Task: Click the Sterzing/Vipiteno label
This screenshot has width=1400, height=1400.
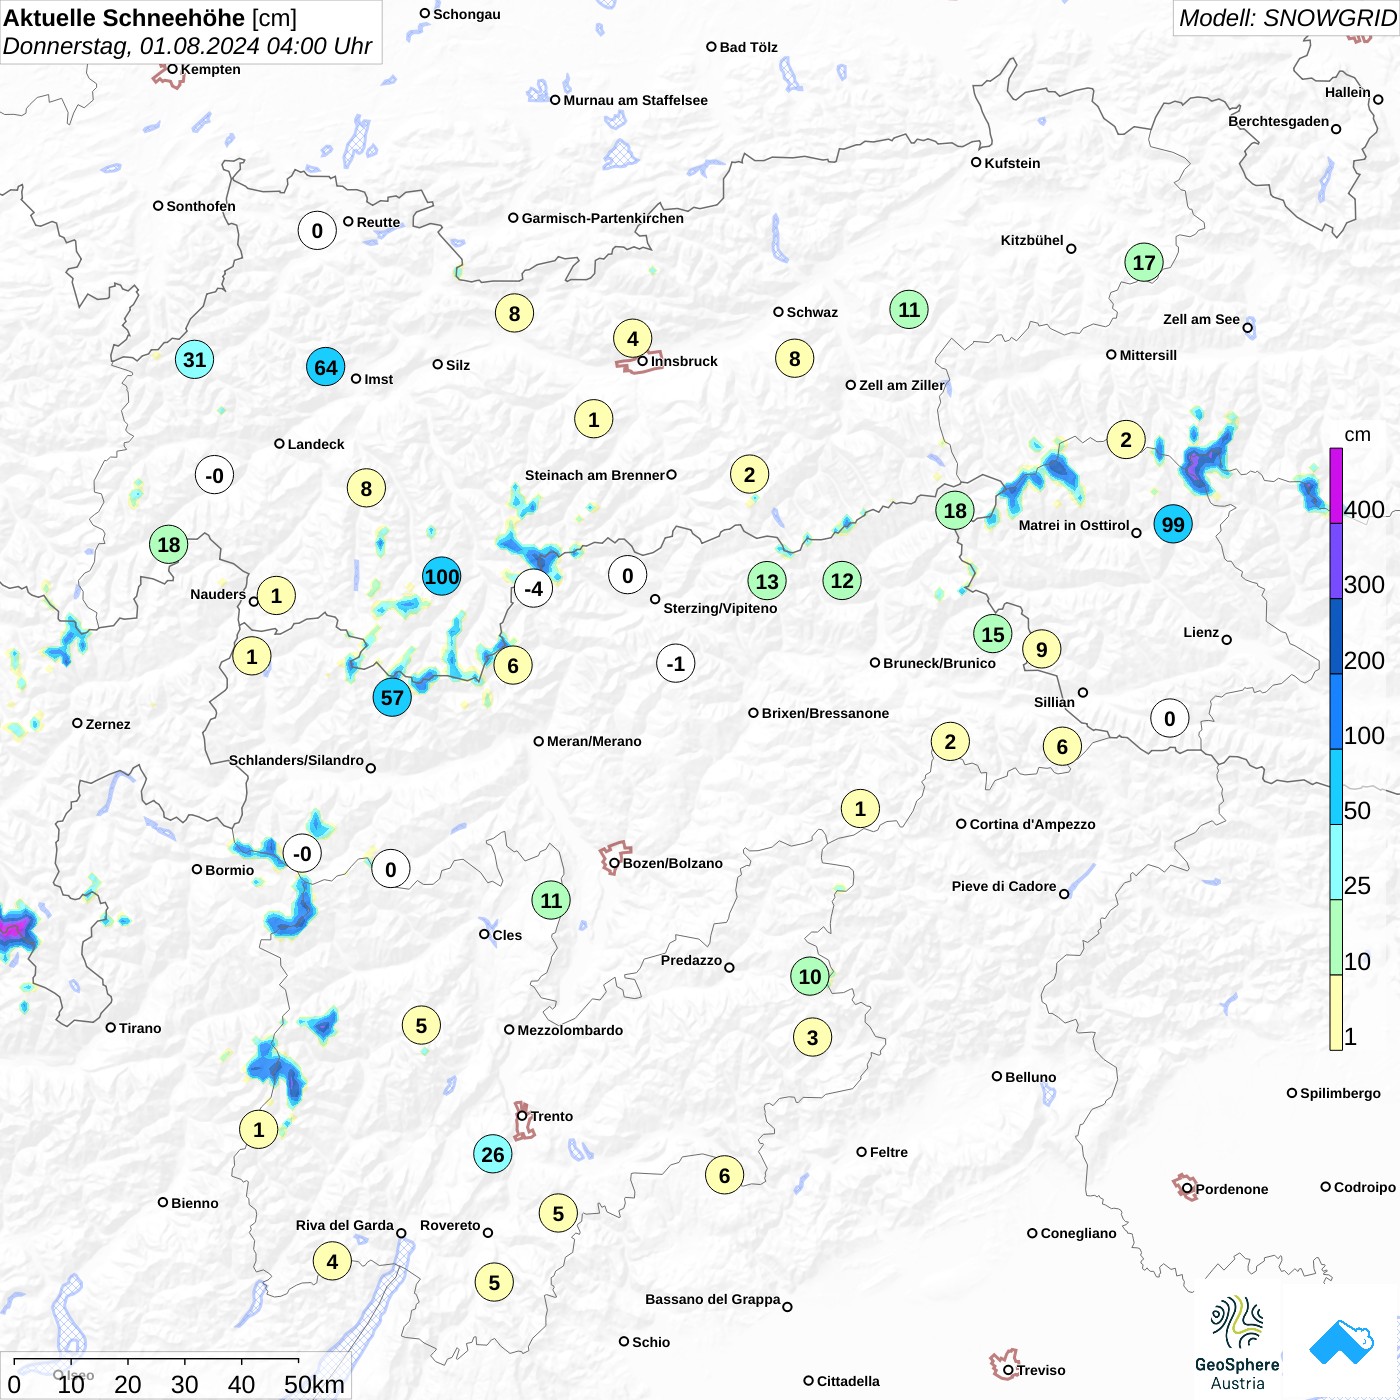Action: coord(720,608)
